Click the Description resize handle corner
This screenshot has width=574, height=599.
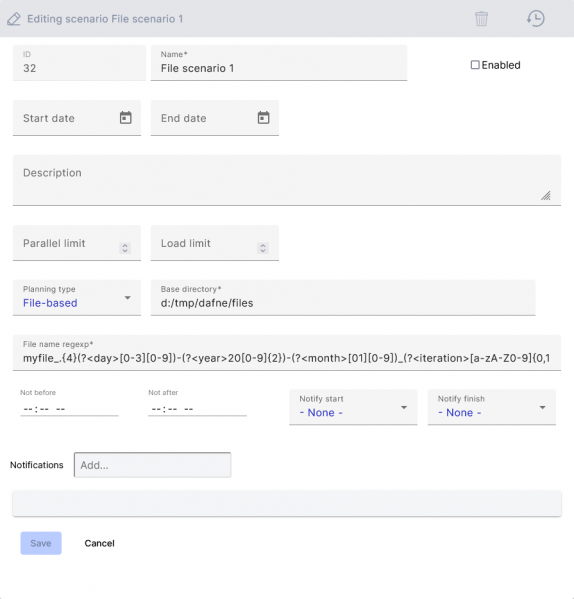546,196
